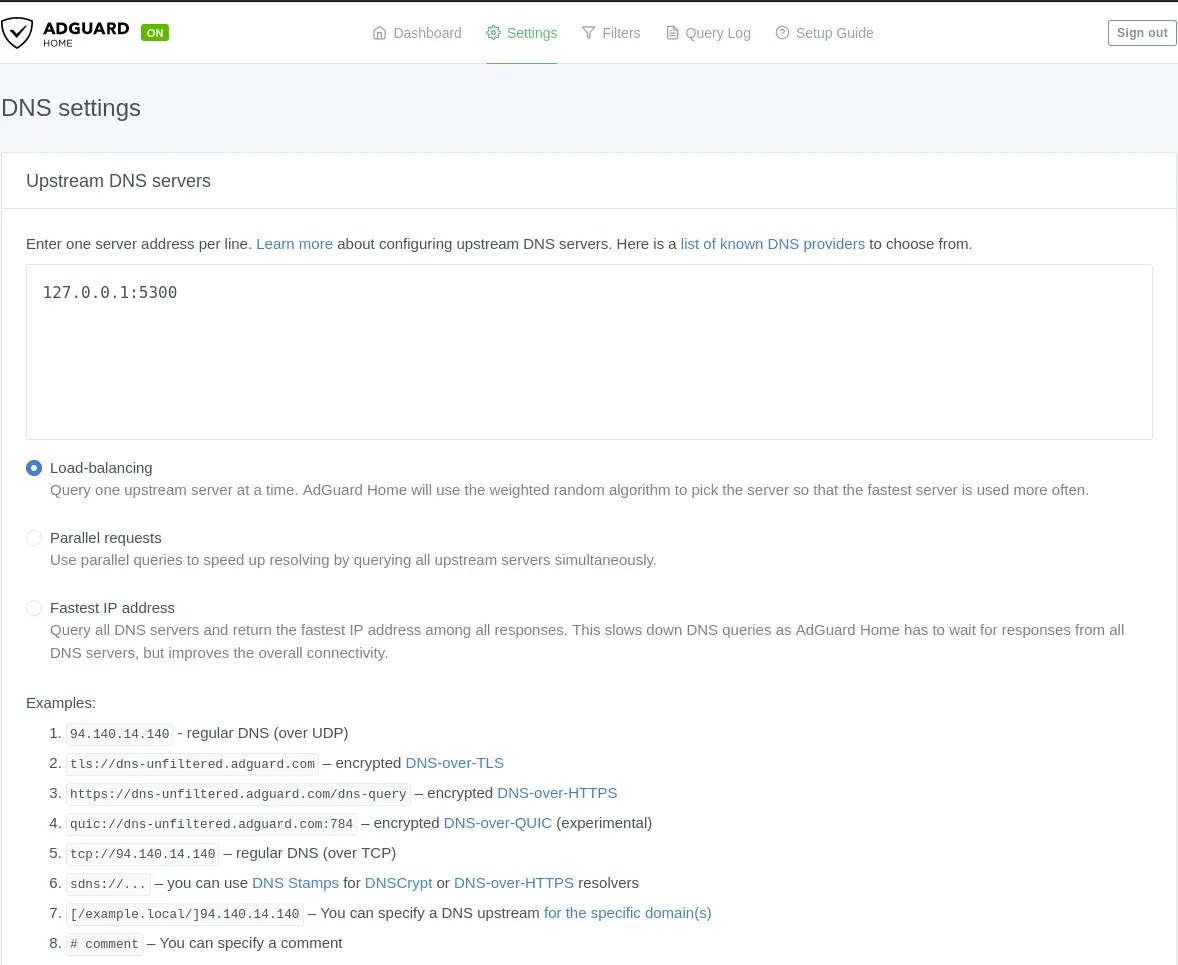Click the Filters funnel icon
The height and width of the screenshot is (965, 1178).
pyautogui.click(x=588, y=33)
